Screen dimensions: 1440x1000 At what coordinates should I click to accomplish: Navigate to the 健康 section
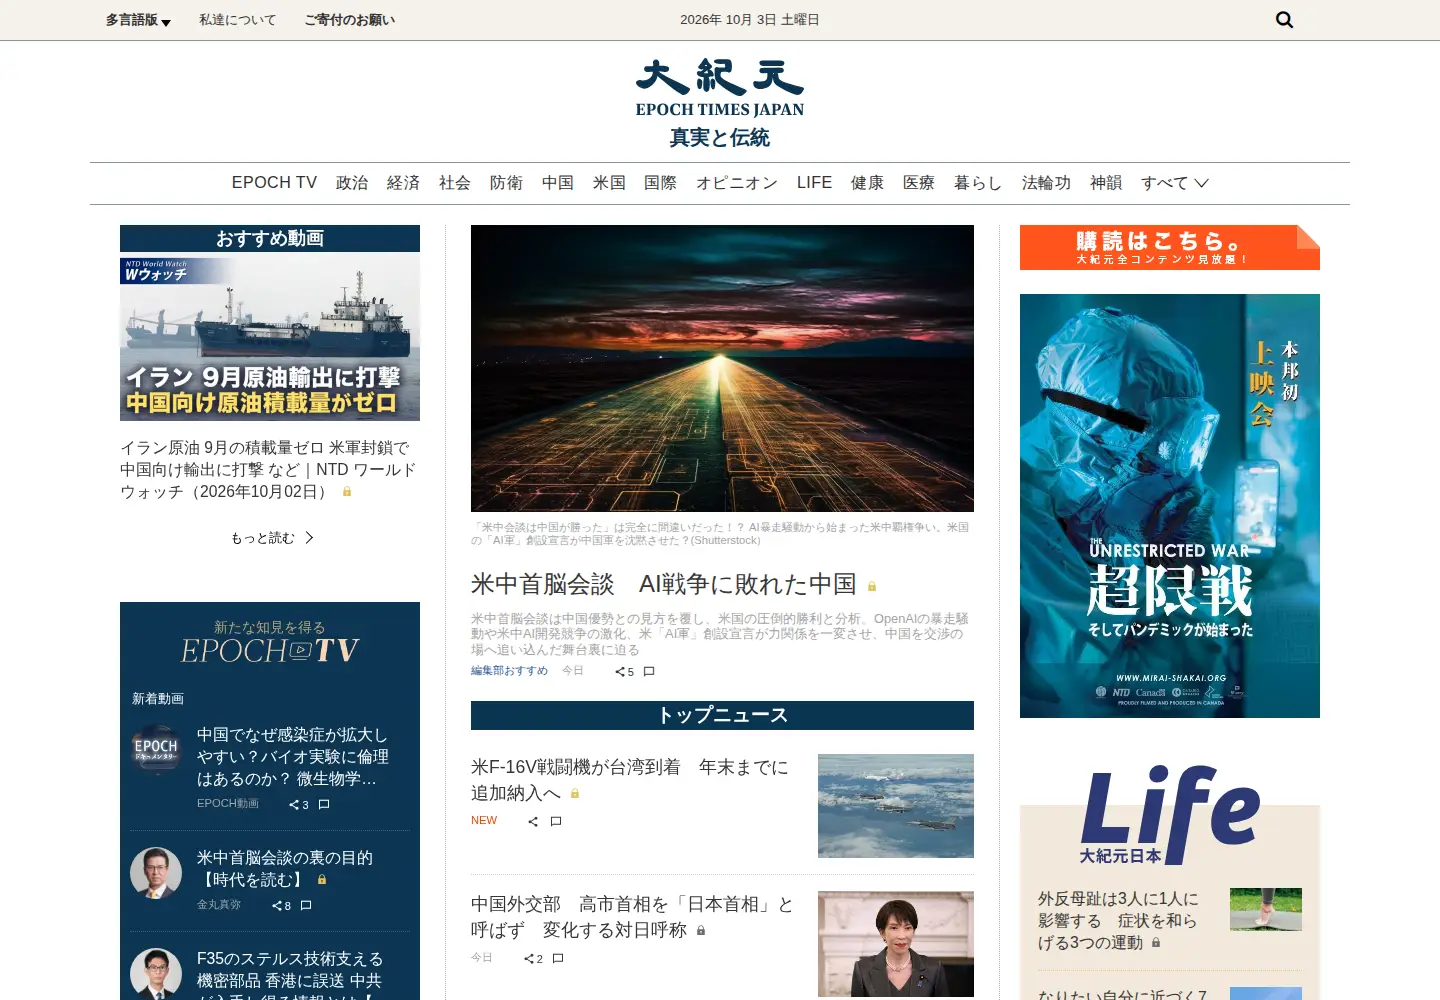pos(867,183)
